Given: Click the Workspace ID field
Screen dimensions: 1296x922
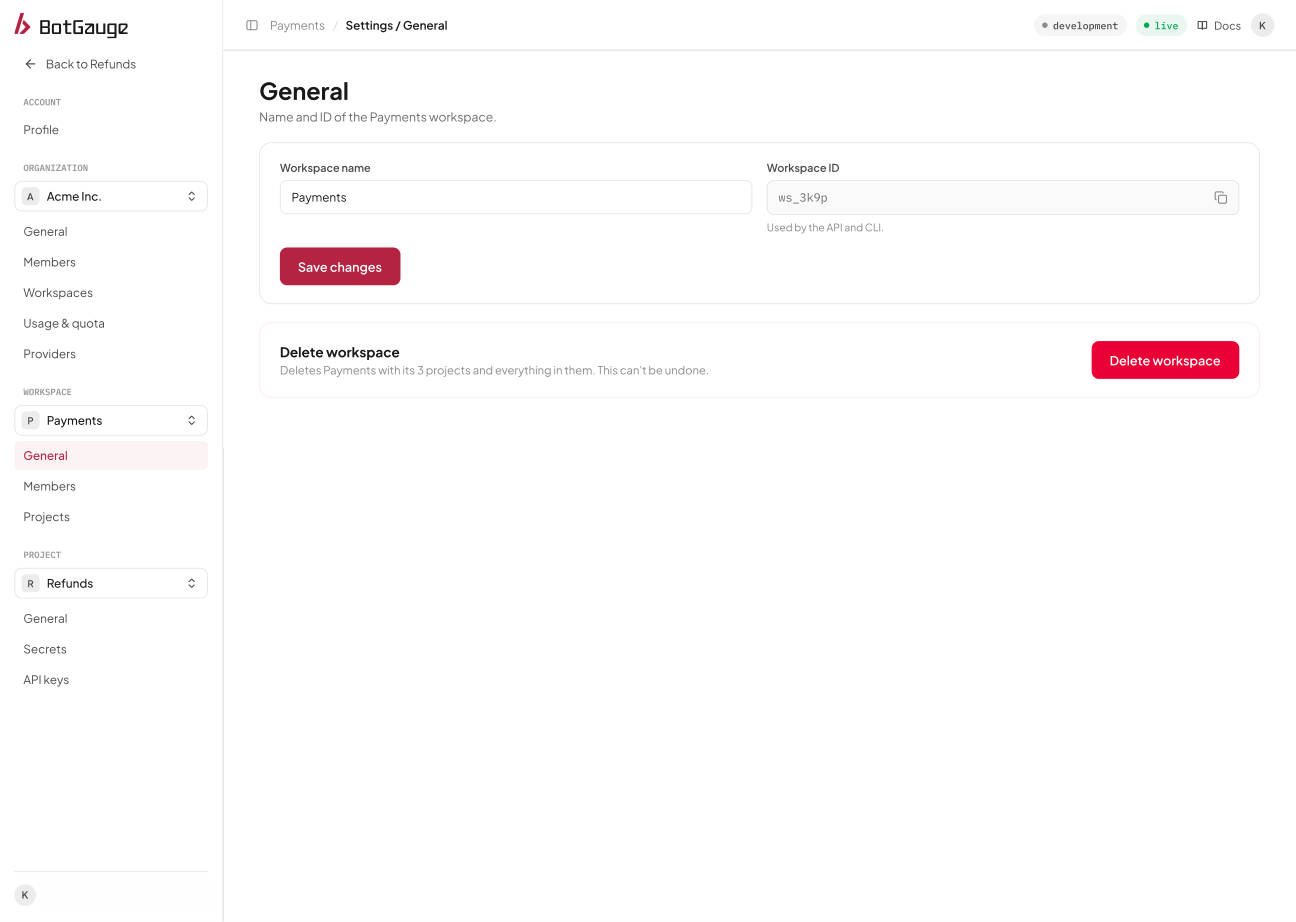Looking at the screenshot, I should 1003,197.
